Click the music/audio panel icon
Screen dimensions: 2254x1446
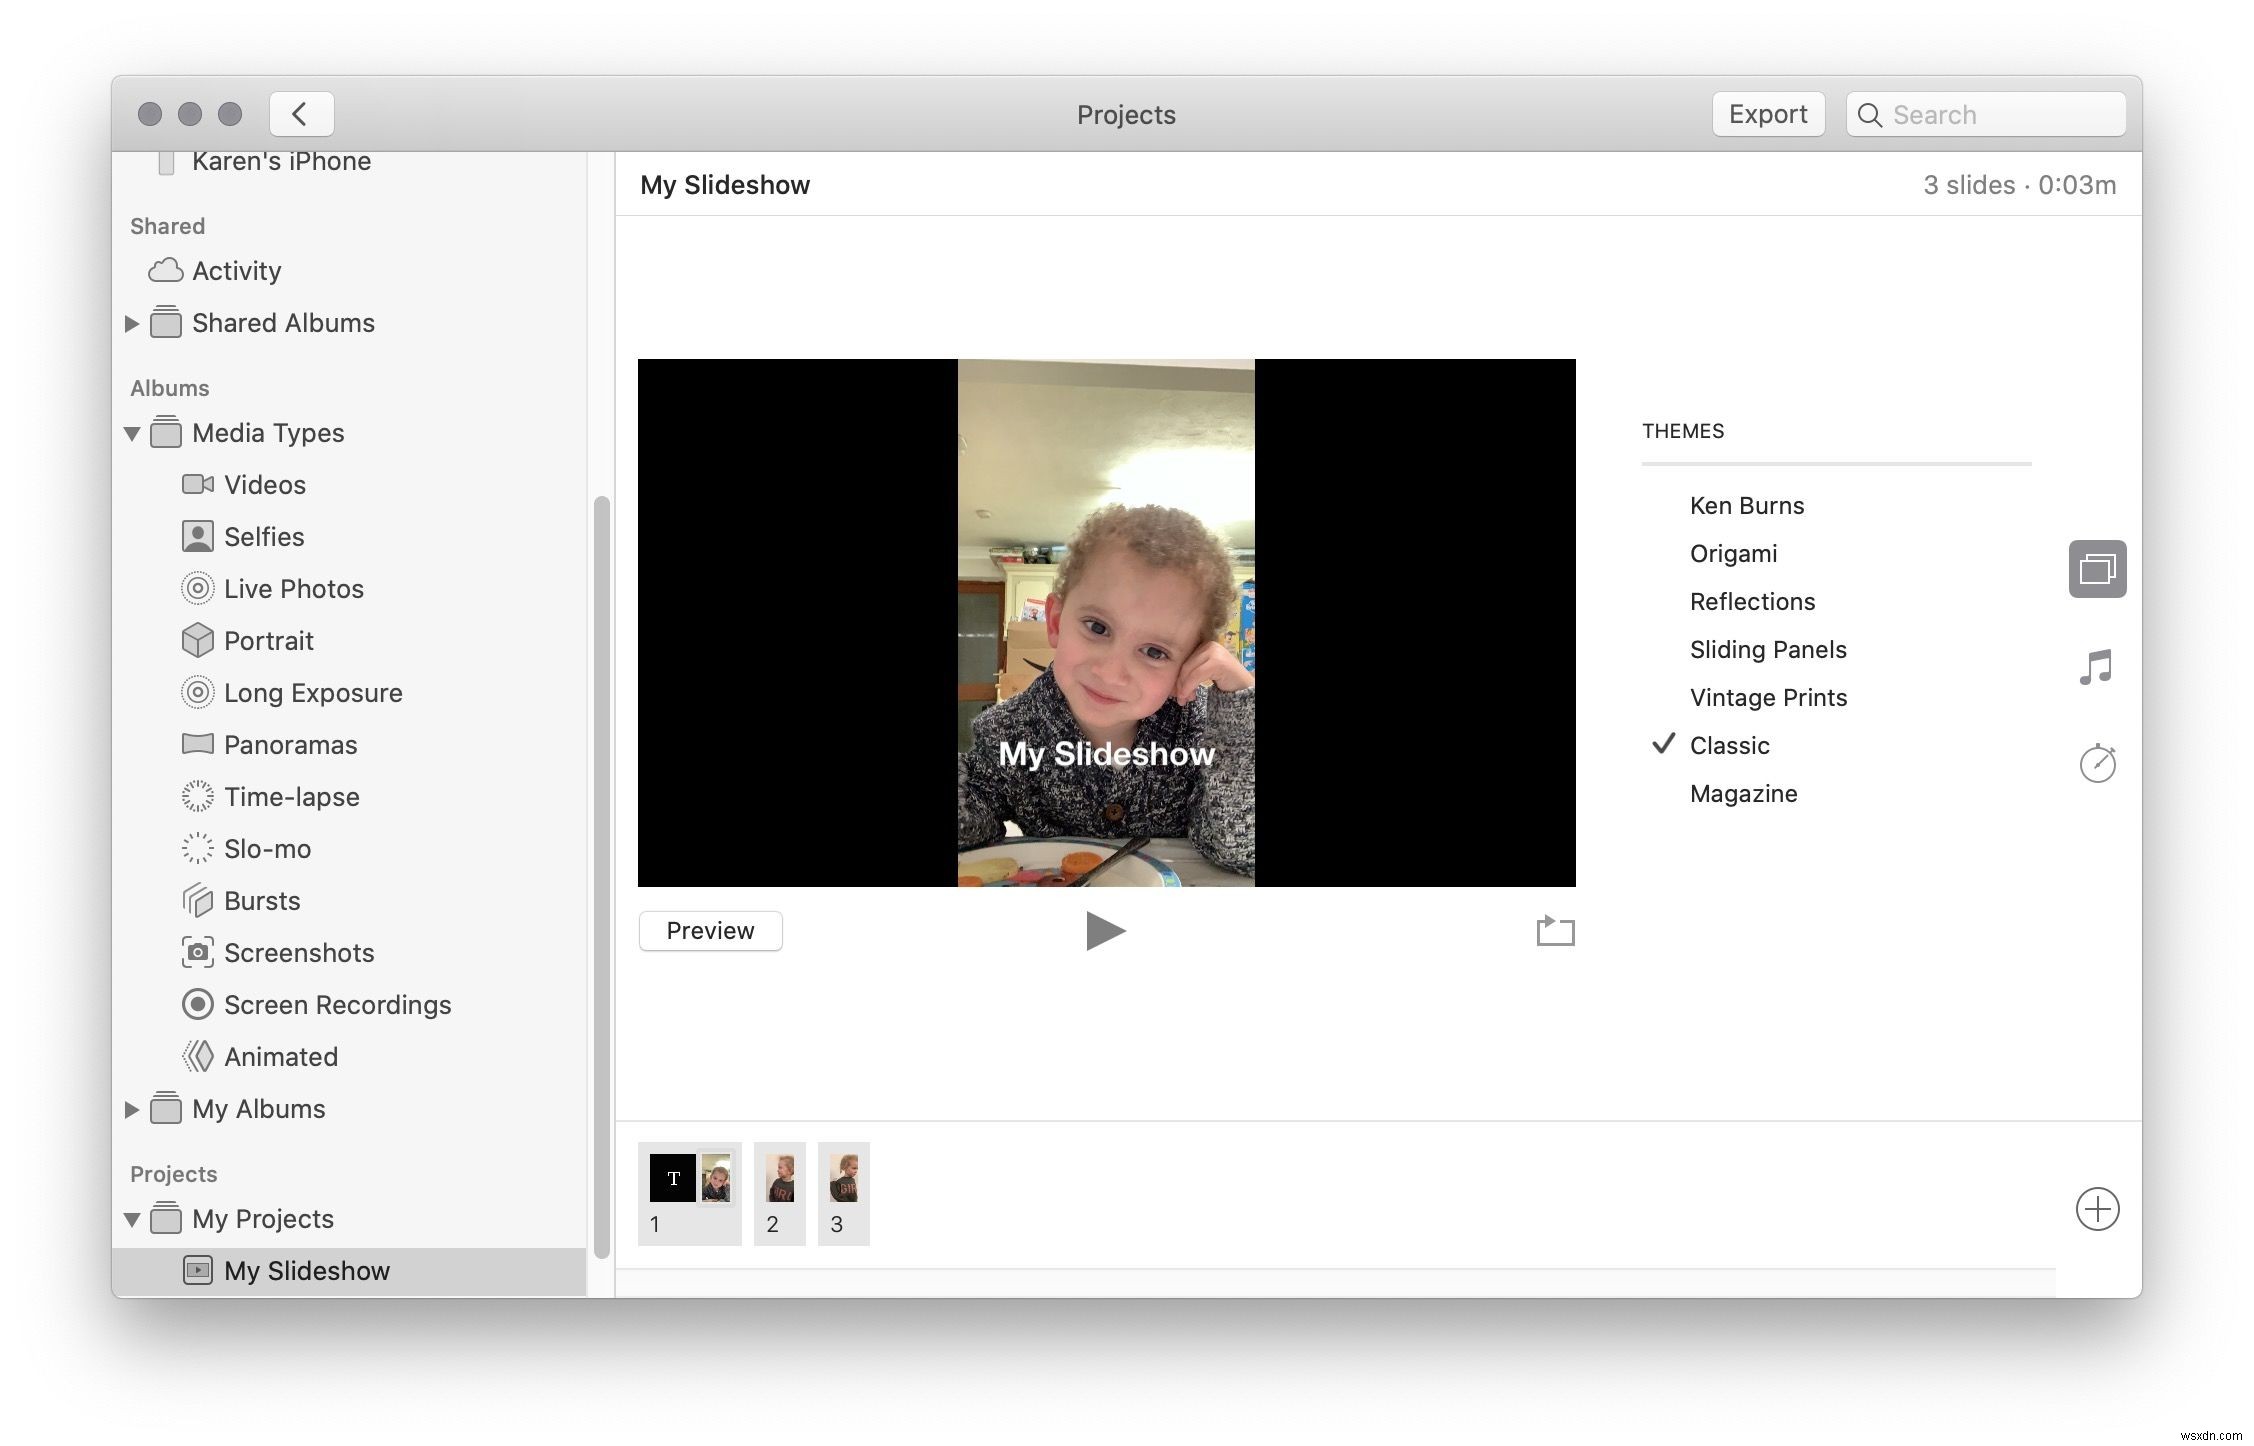[x=2100, y=665]
